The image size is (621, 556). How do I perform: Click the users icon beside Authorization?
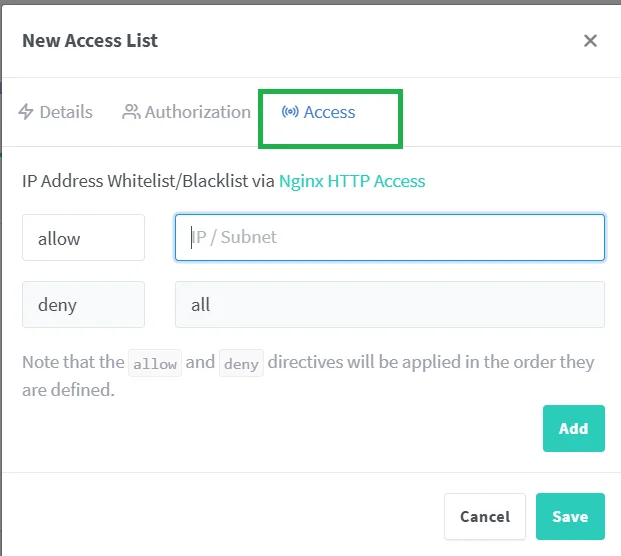pyautogui.click(x=131, y=112)
